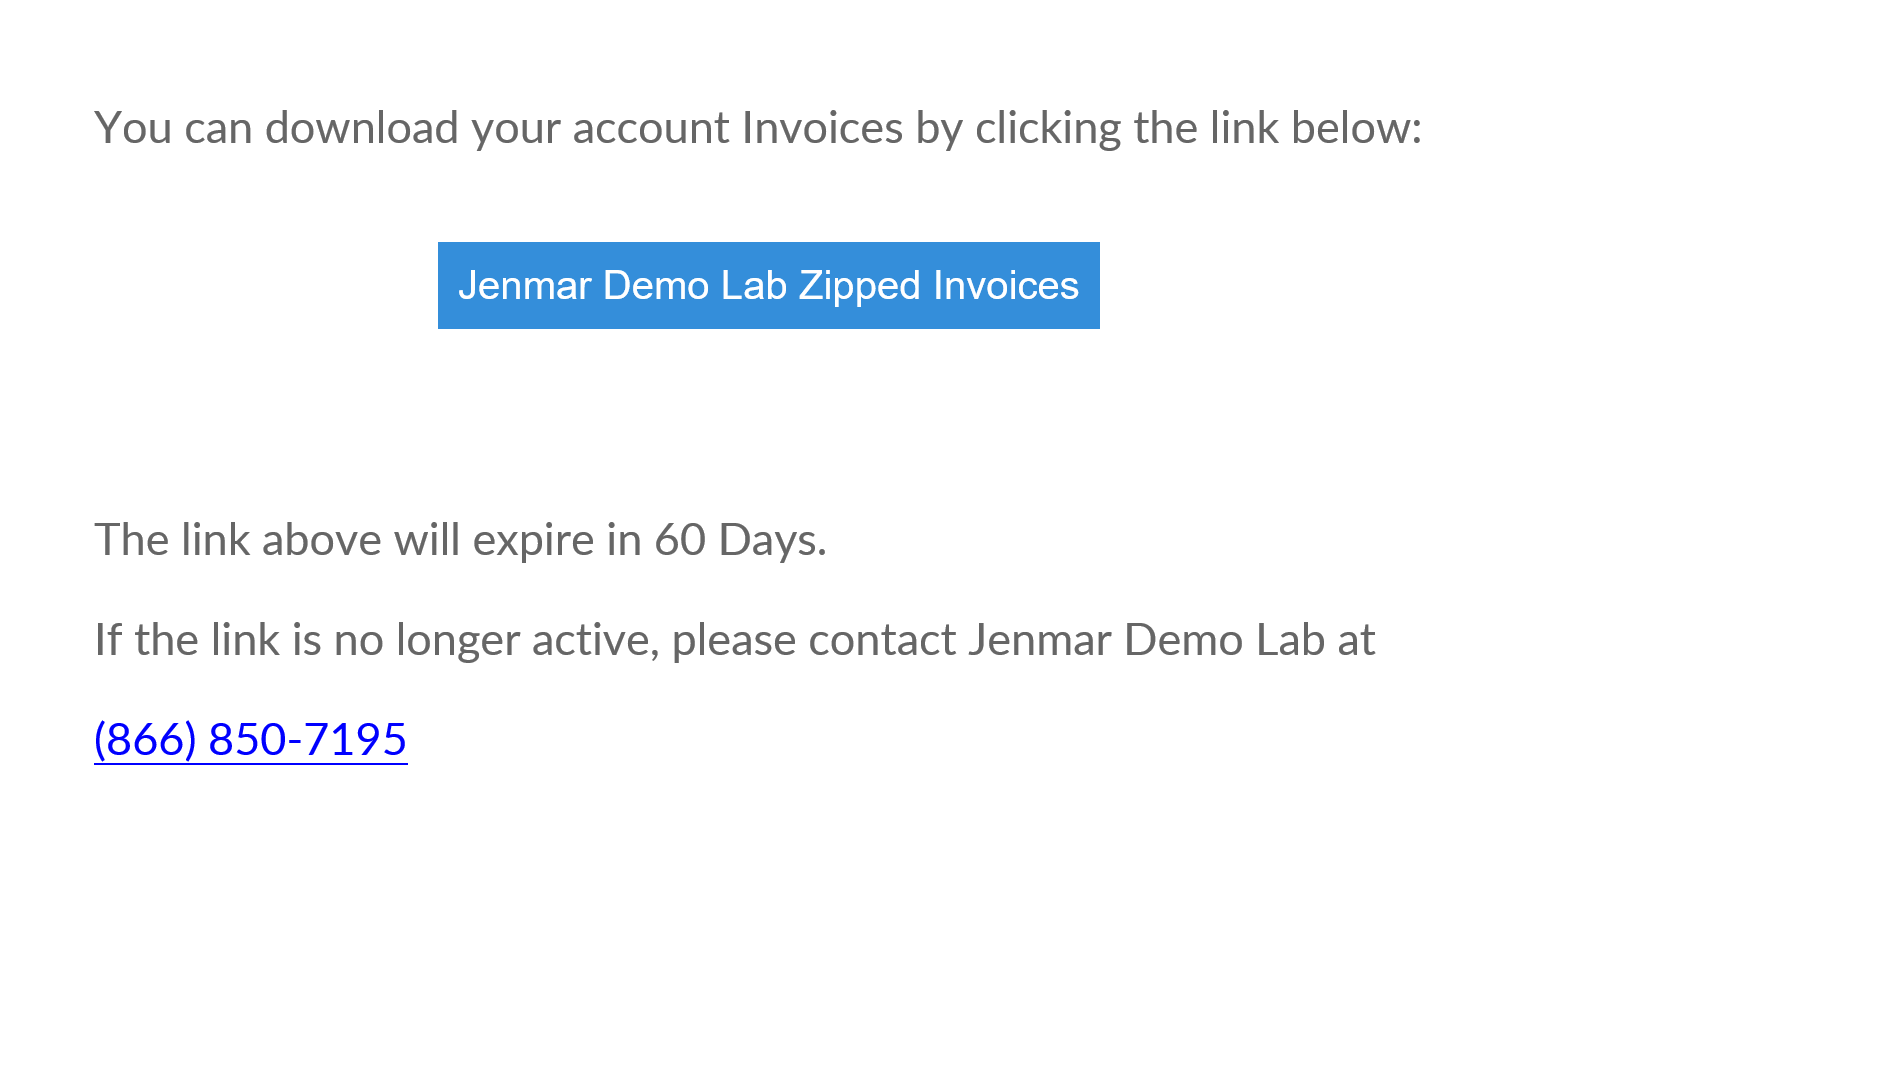
Task: Click "clicking the link below:" text
Action: point(1199,128)
